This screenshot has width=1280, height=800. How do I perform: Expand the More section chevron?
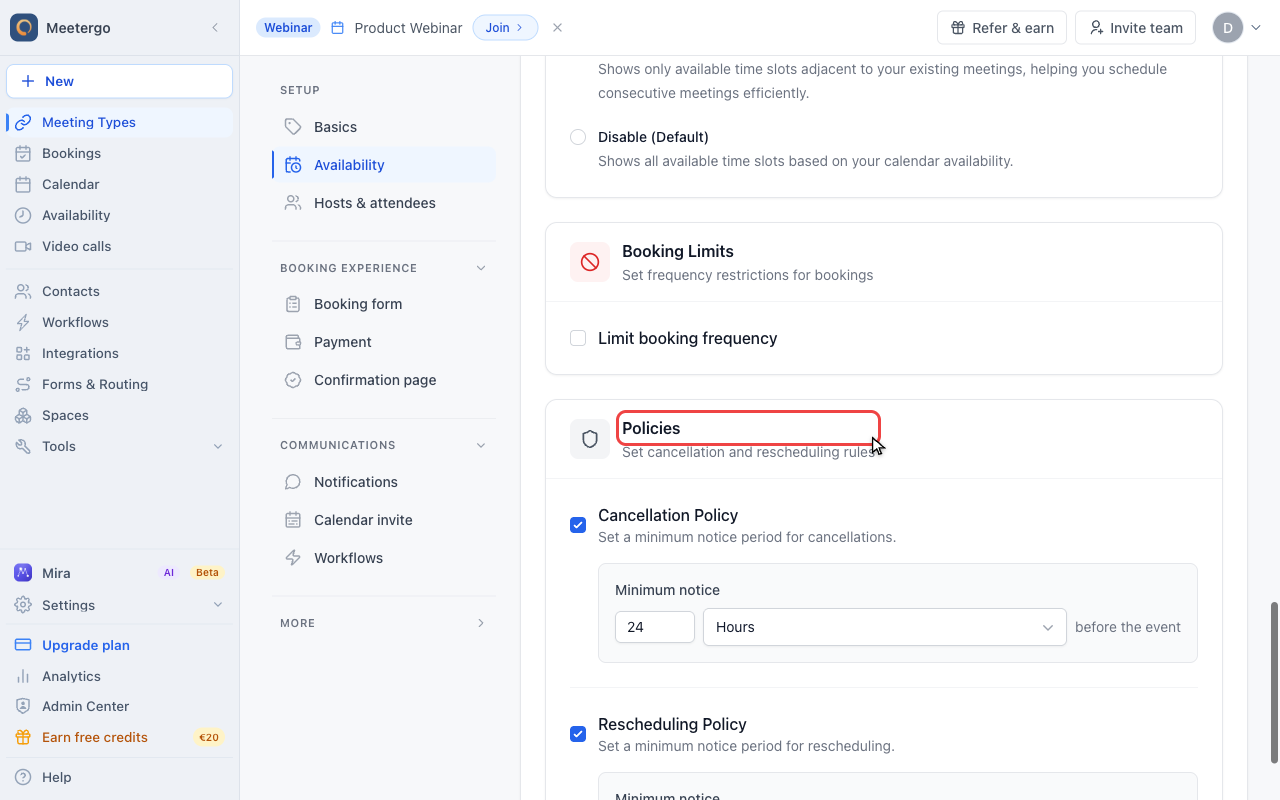[x=481, y=623]
